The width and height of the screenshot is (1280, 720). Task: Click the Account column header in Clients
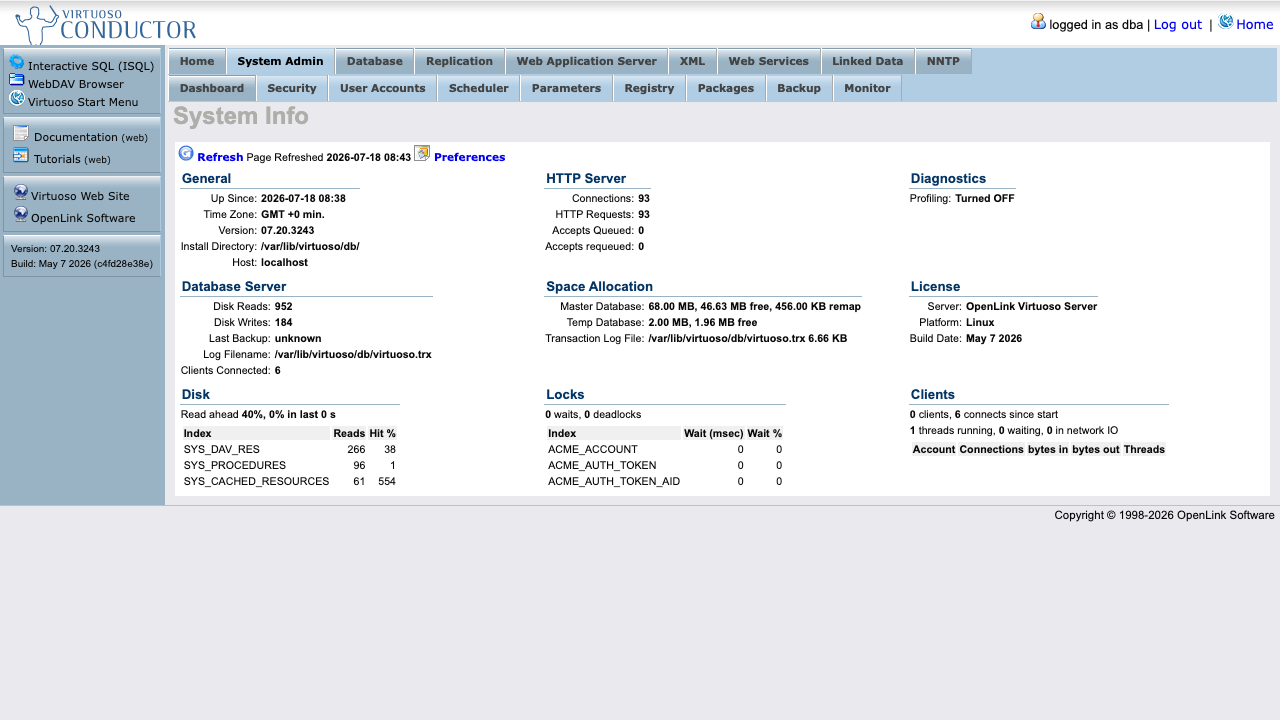coord(934,450)
